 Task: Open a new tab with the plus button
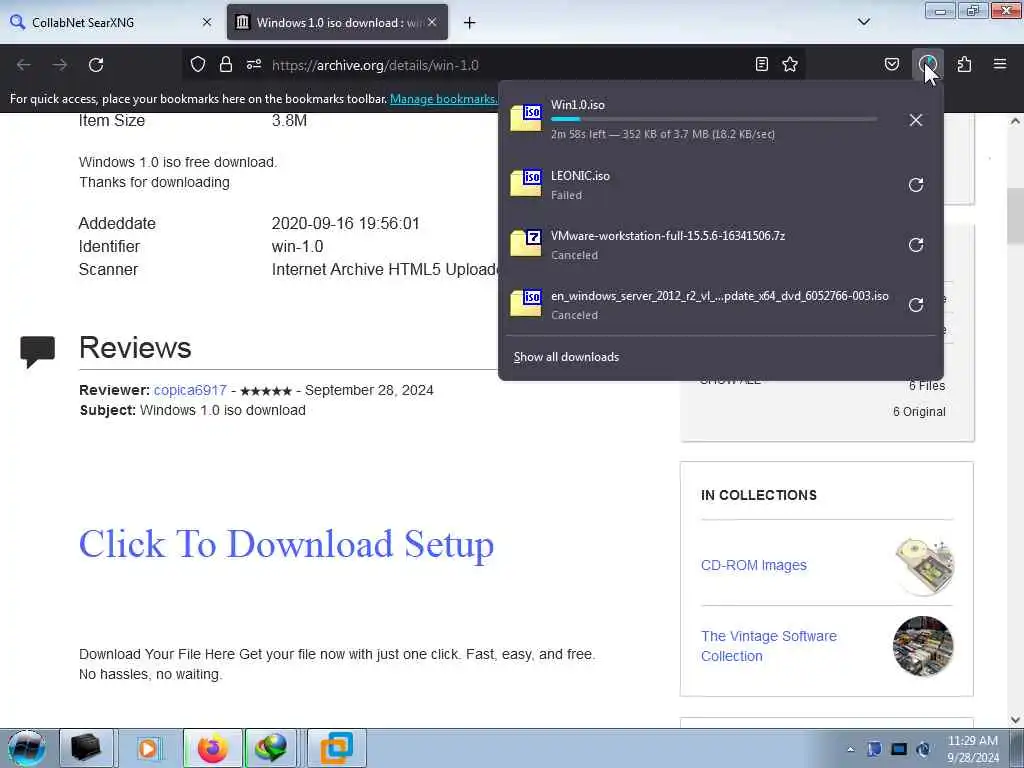coord(469,23)
